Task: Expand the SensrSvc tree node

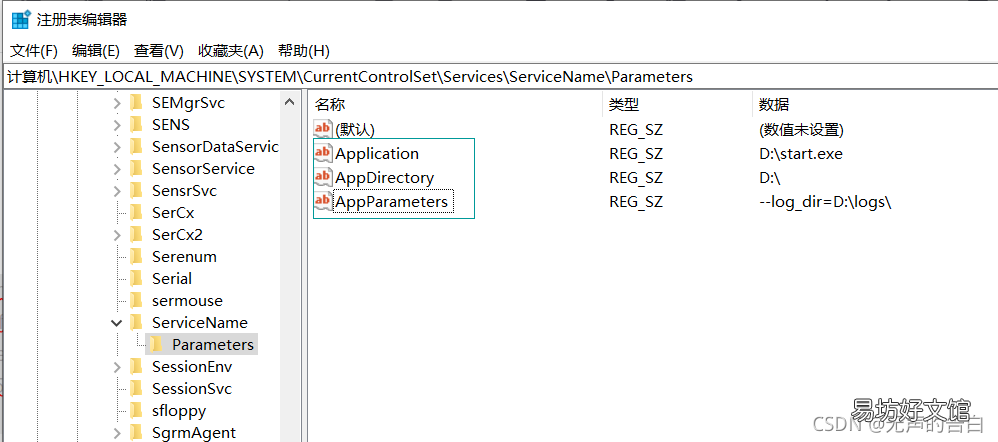Action: [x=116, y=191]
